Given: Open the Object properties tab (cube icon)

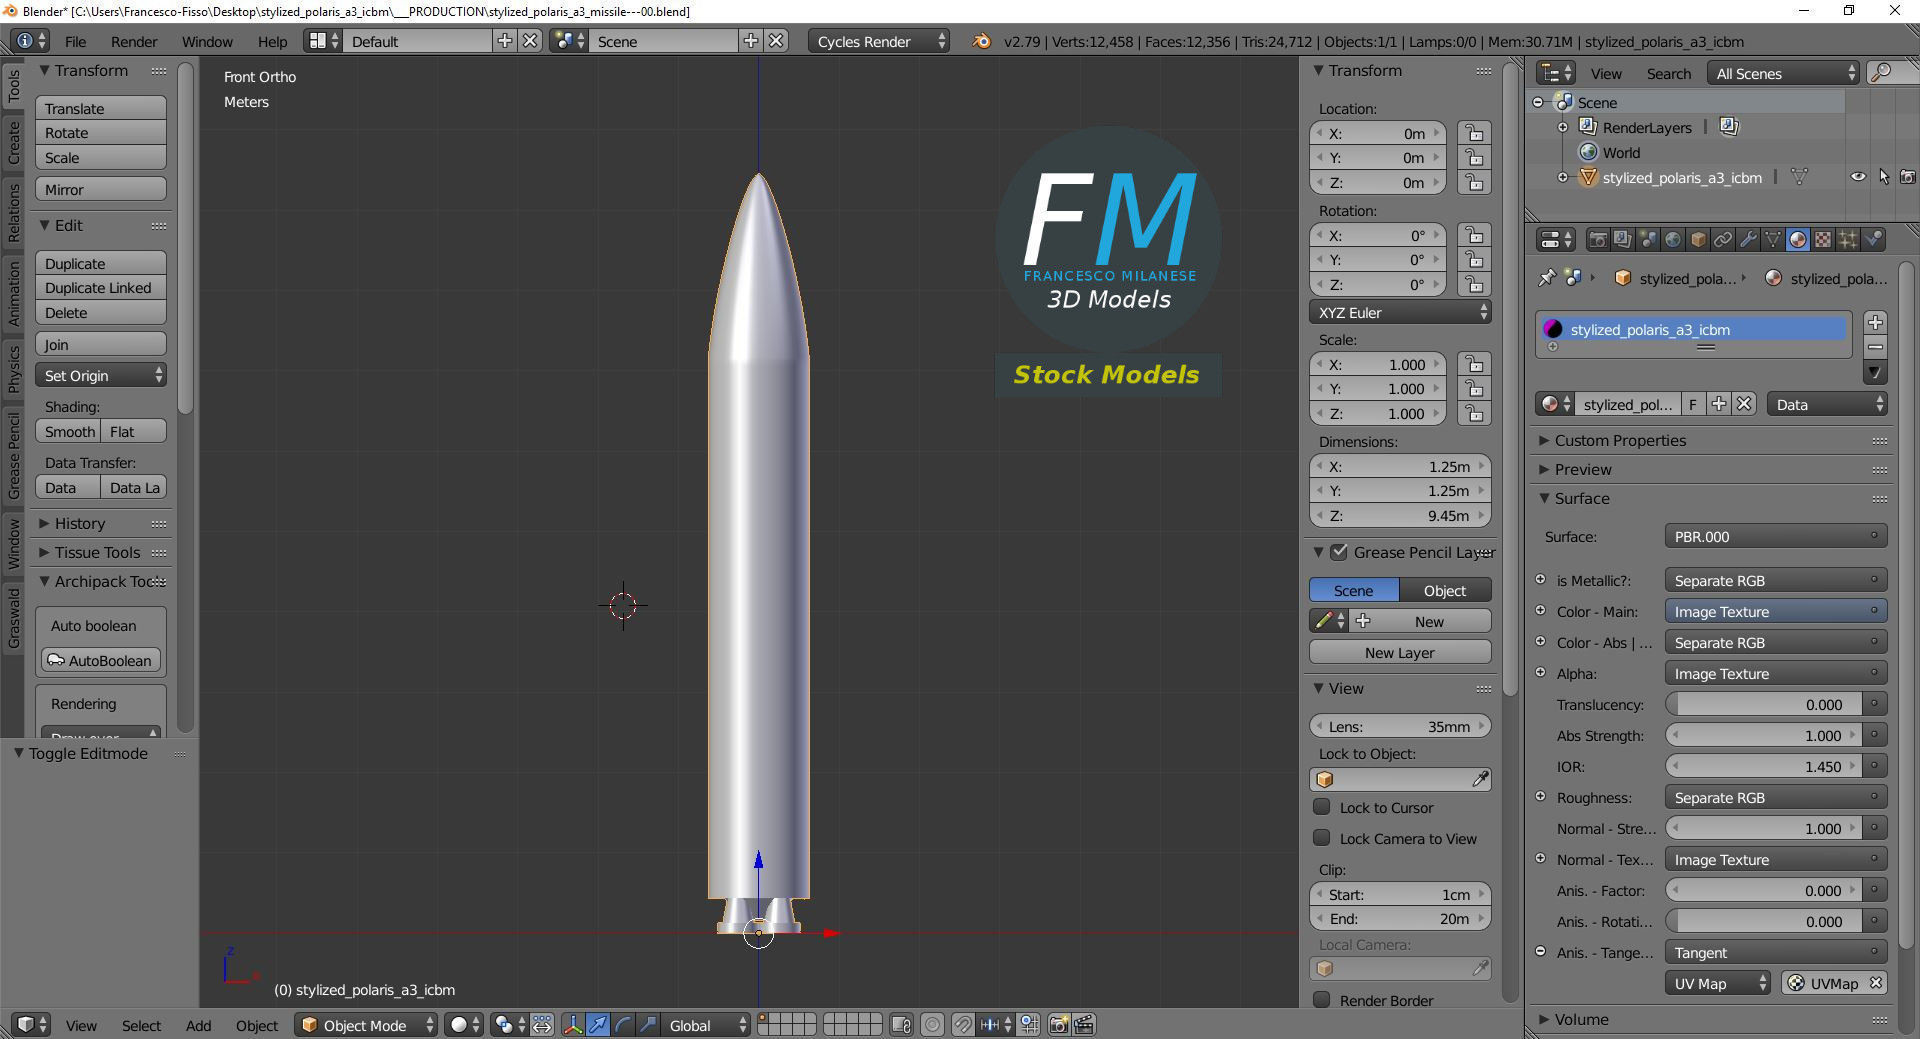Looking at the screenshot, I should click(1698, 240).
